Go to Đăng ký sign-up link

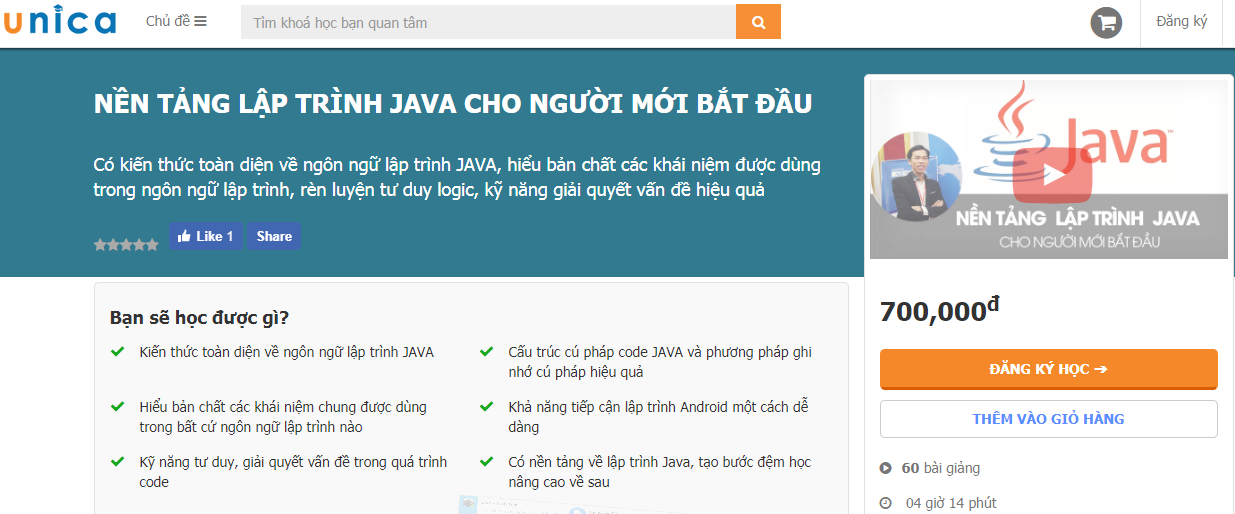pyautogui.click(x=1181, y=21)
